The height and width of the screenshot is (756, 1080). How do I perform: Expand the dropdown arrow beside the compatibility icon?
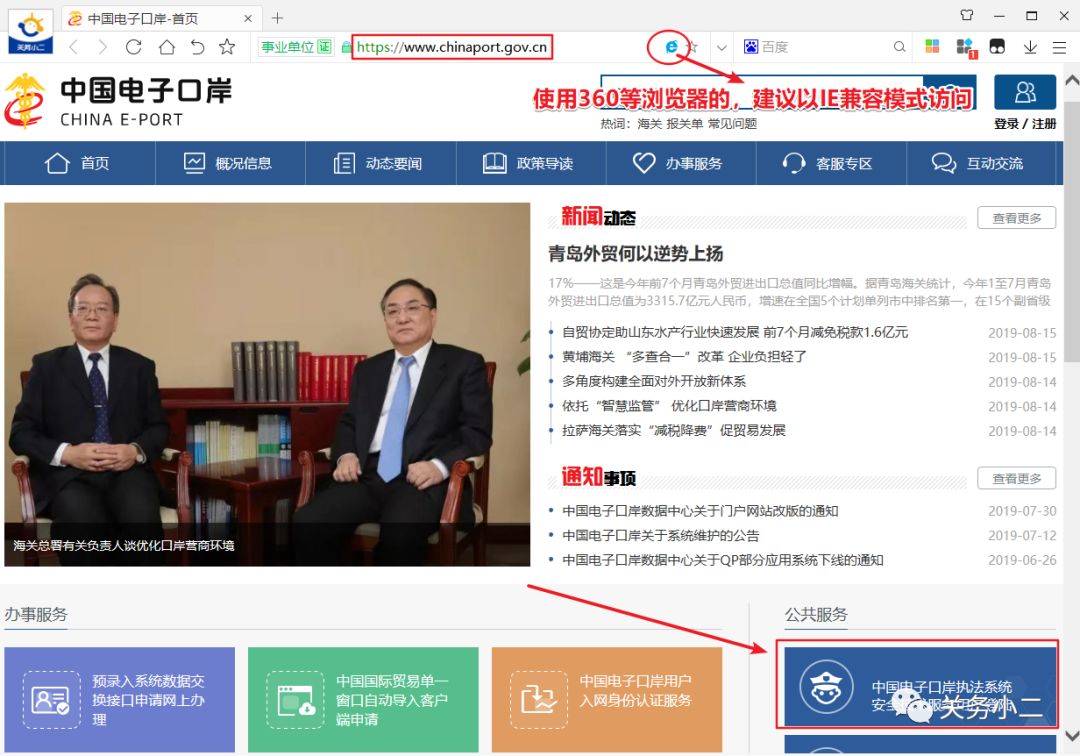(721, 46)
